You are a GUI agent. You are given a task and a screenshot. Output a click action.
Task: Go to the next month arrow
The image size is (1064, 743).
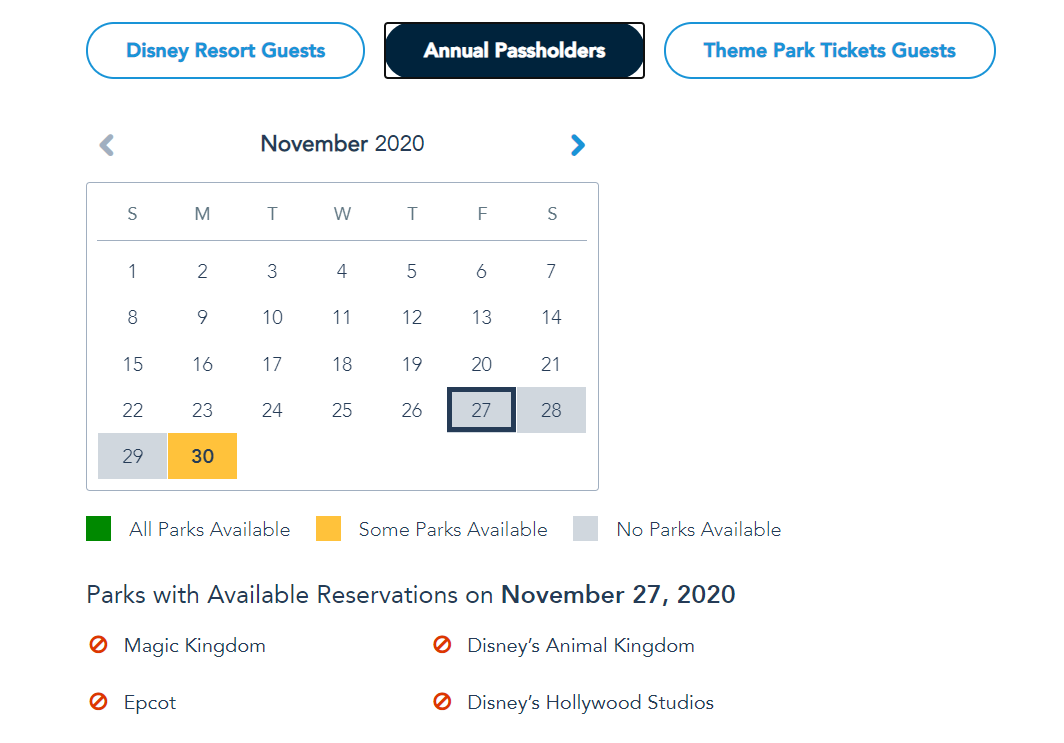(x=577, y=145)
